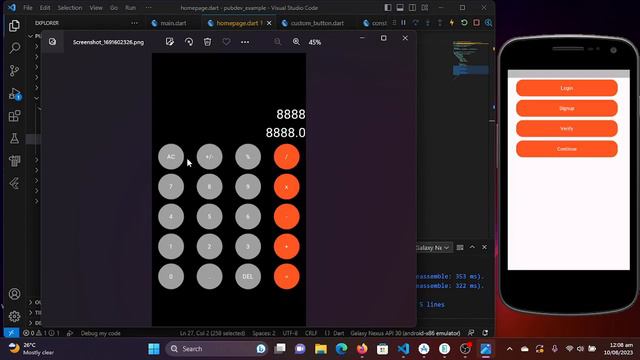The height and width of the screenshot is (360, 640).
Task: Open the Galaxy Nexus device dropdown in panel
Action: (433, 247)
